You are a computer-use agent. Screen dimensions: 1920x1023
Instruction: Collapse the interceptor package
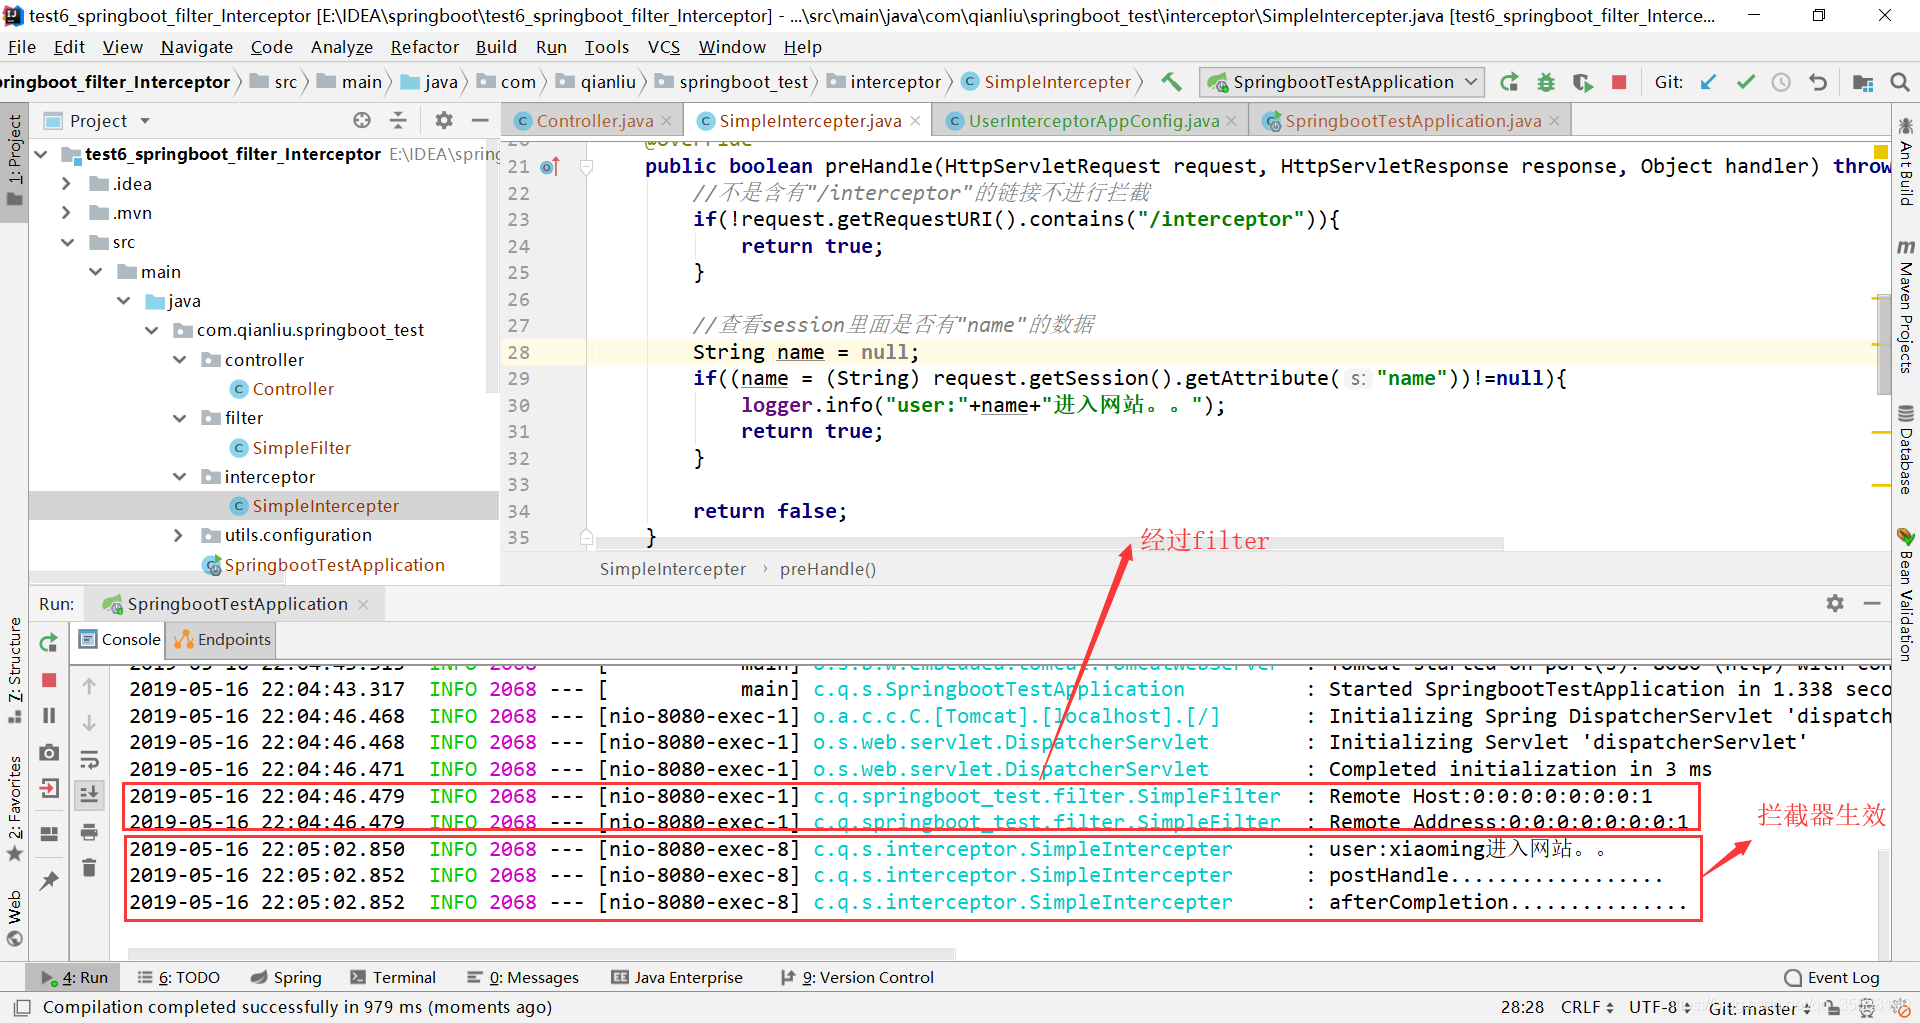[x=179, y=477]
